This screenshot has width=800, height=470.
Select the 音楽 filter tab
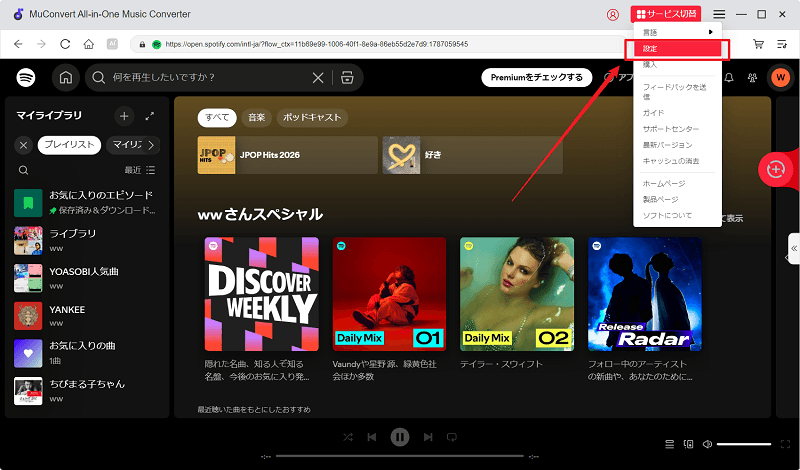pos(257,117)
